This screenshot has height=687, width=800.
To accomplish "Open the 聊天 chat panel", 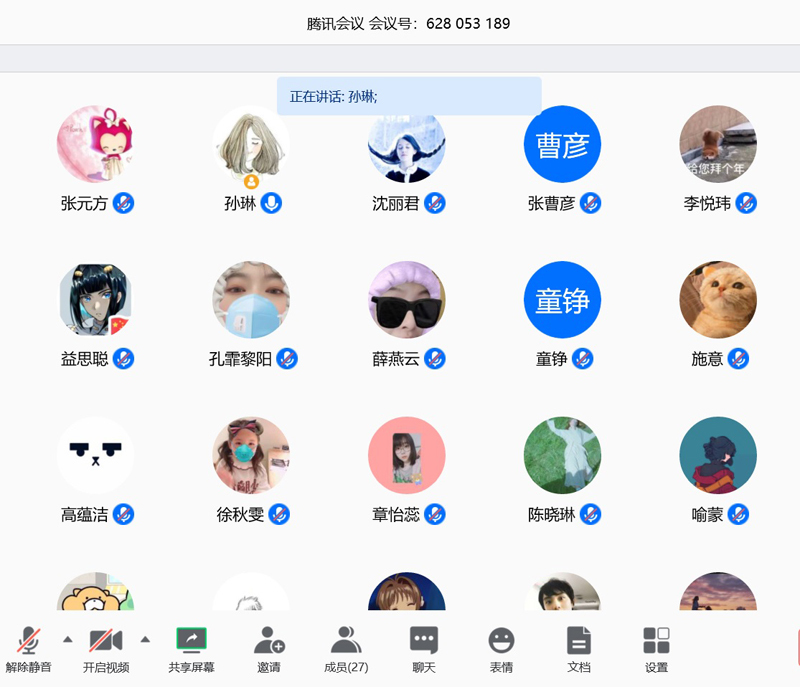I will tap(424, 641).
